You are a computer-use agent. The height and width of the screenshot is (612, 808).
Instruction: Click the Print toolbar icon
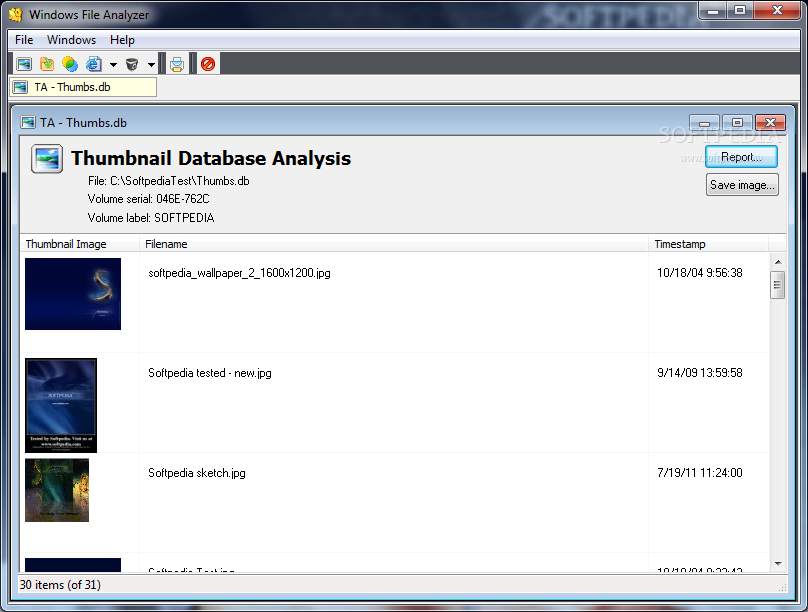pos(177,64)
